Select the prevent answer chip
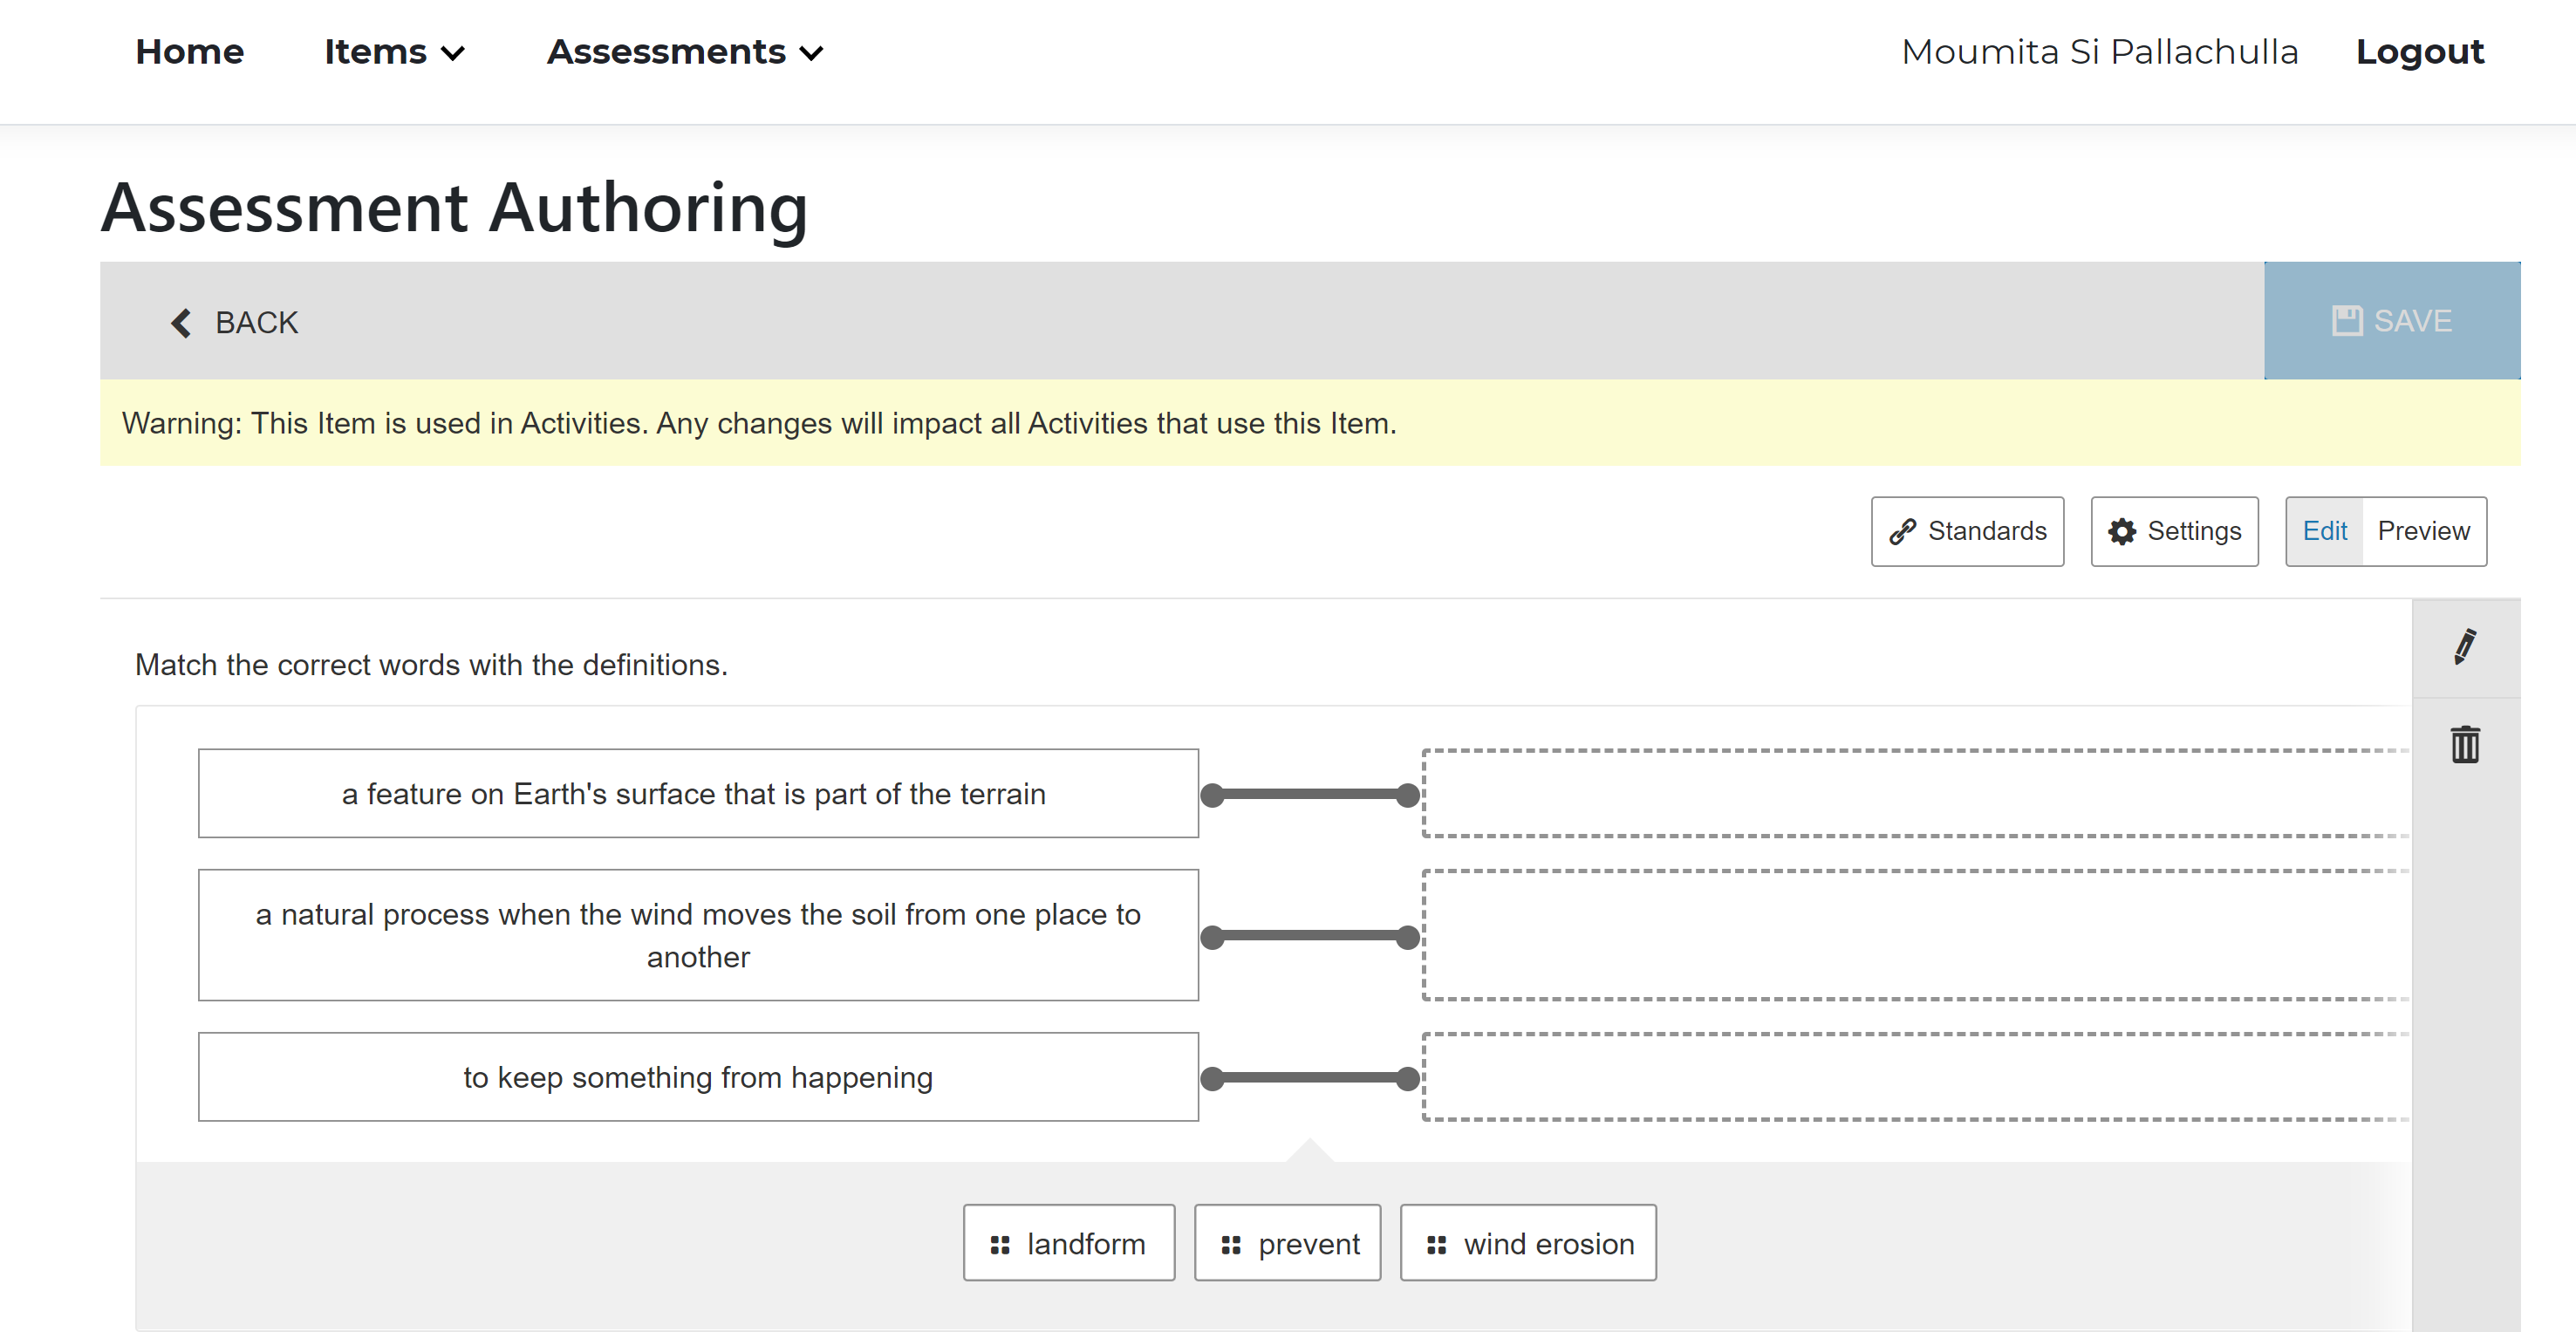This screenshot has width=2576, height=1332. tap(1288, 1243)
